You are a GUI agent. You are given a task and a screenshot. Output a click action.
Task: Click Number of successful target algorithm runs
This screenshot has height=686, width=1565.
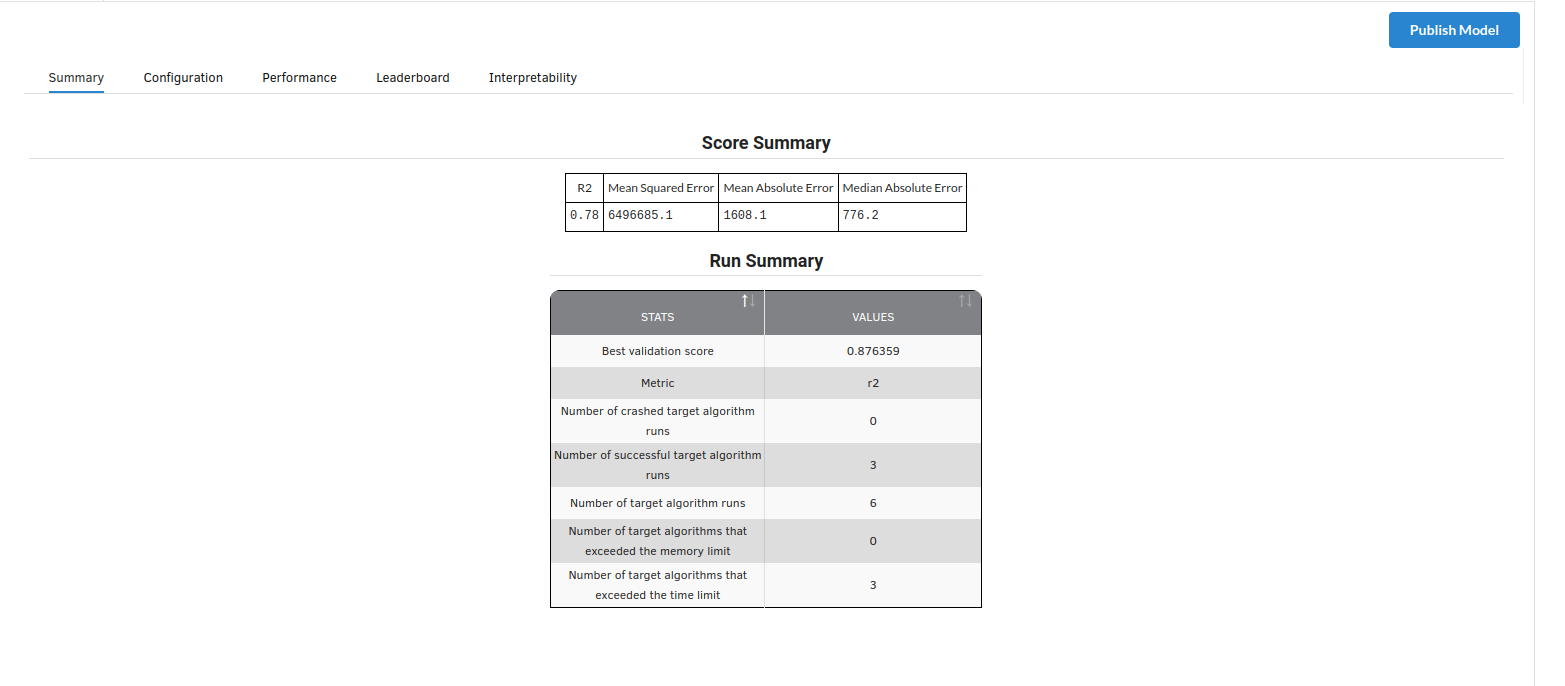coord(657,465)
